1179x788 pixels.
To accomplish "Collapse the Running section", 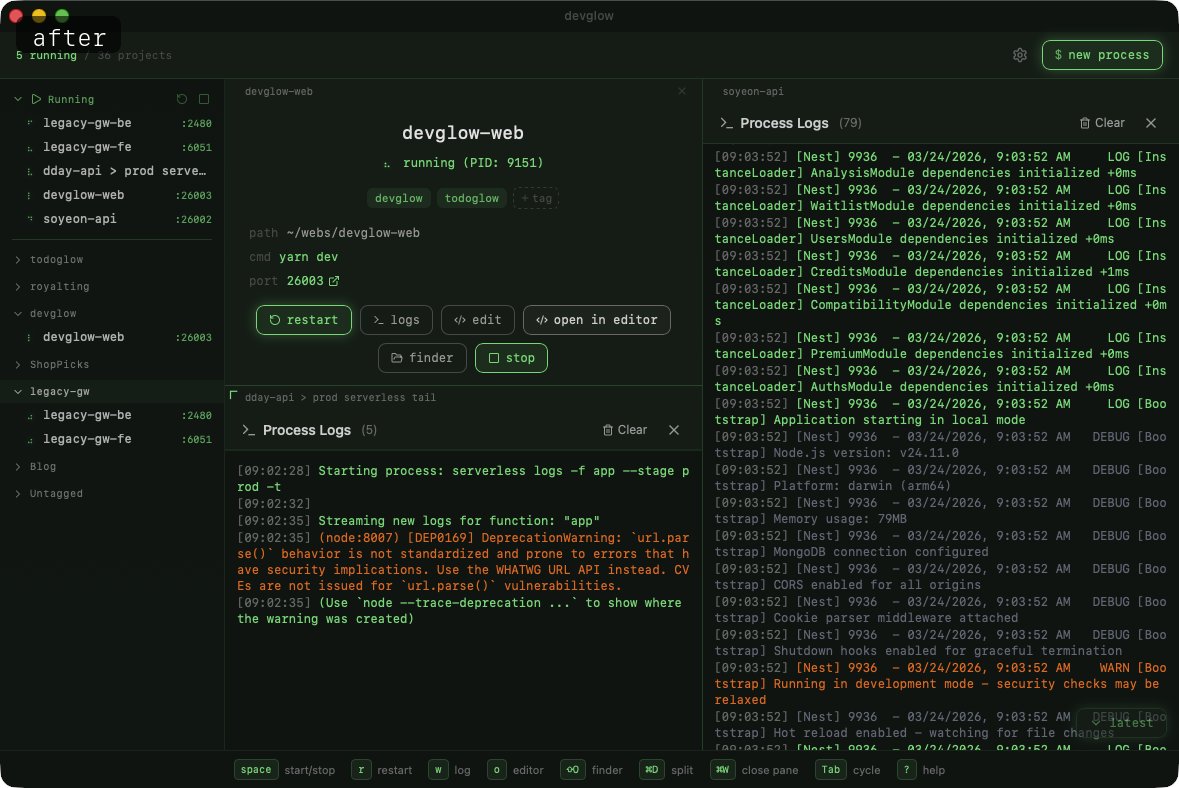I will tap(18, 99).
